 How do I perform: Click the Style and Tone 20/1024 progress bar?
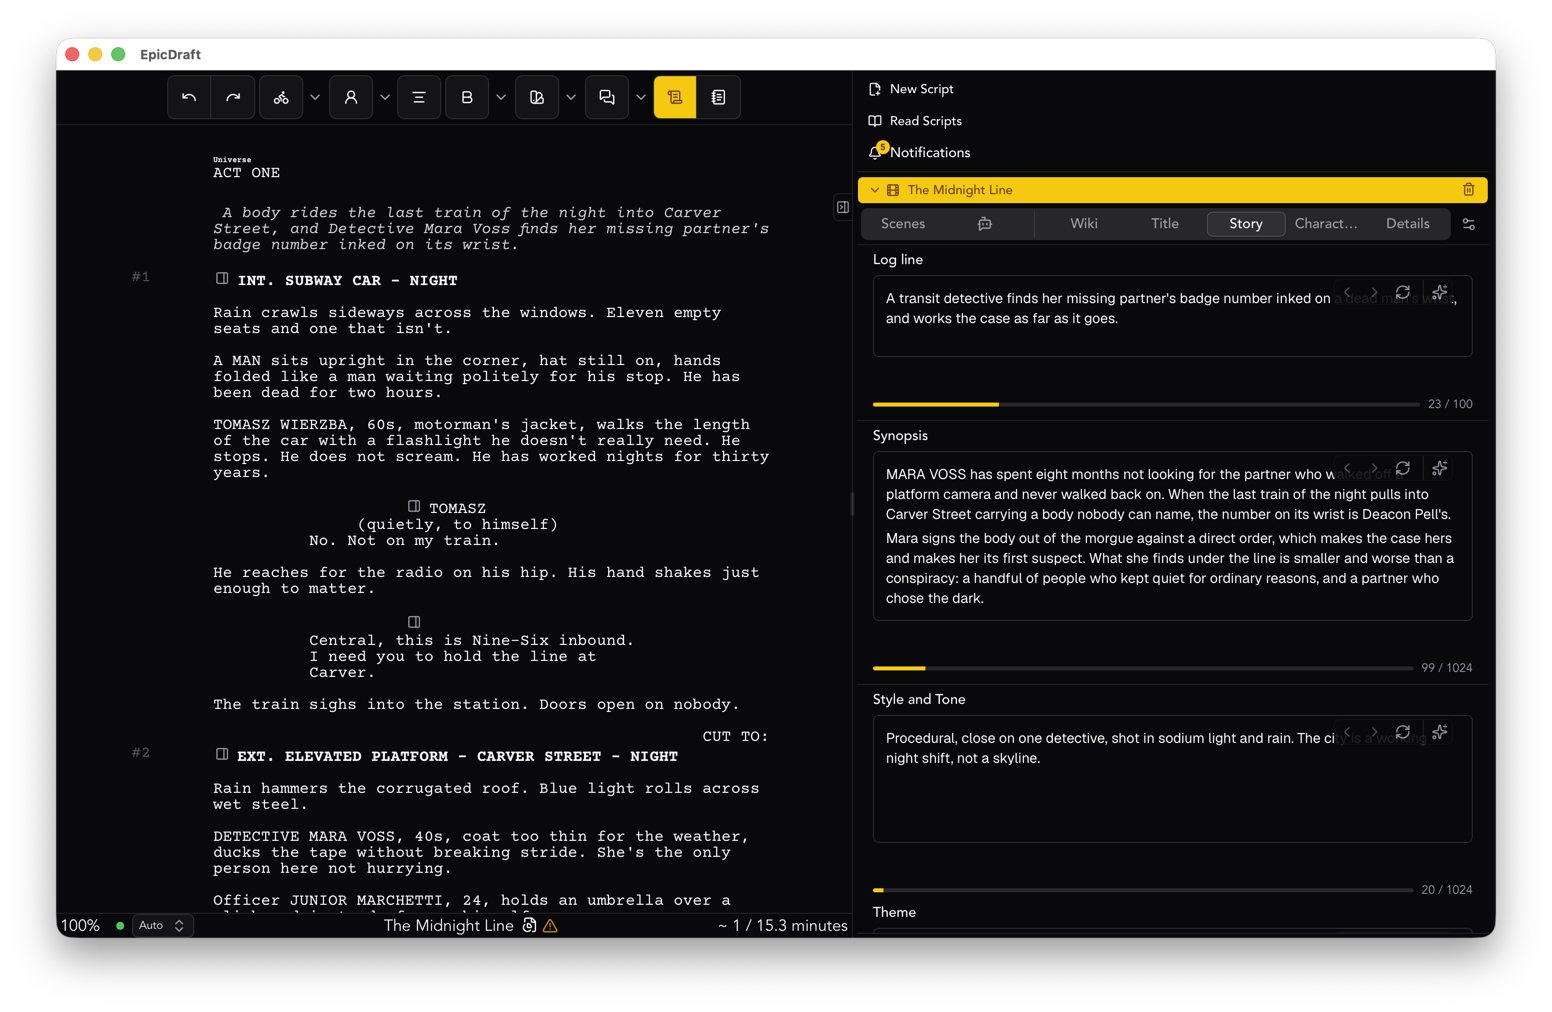[1143, 890]
